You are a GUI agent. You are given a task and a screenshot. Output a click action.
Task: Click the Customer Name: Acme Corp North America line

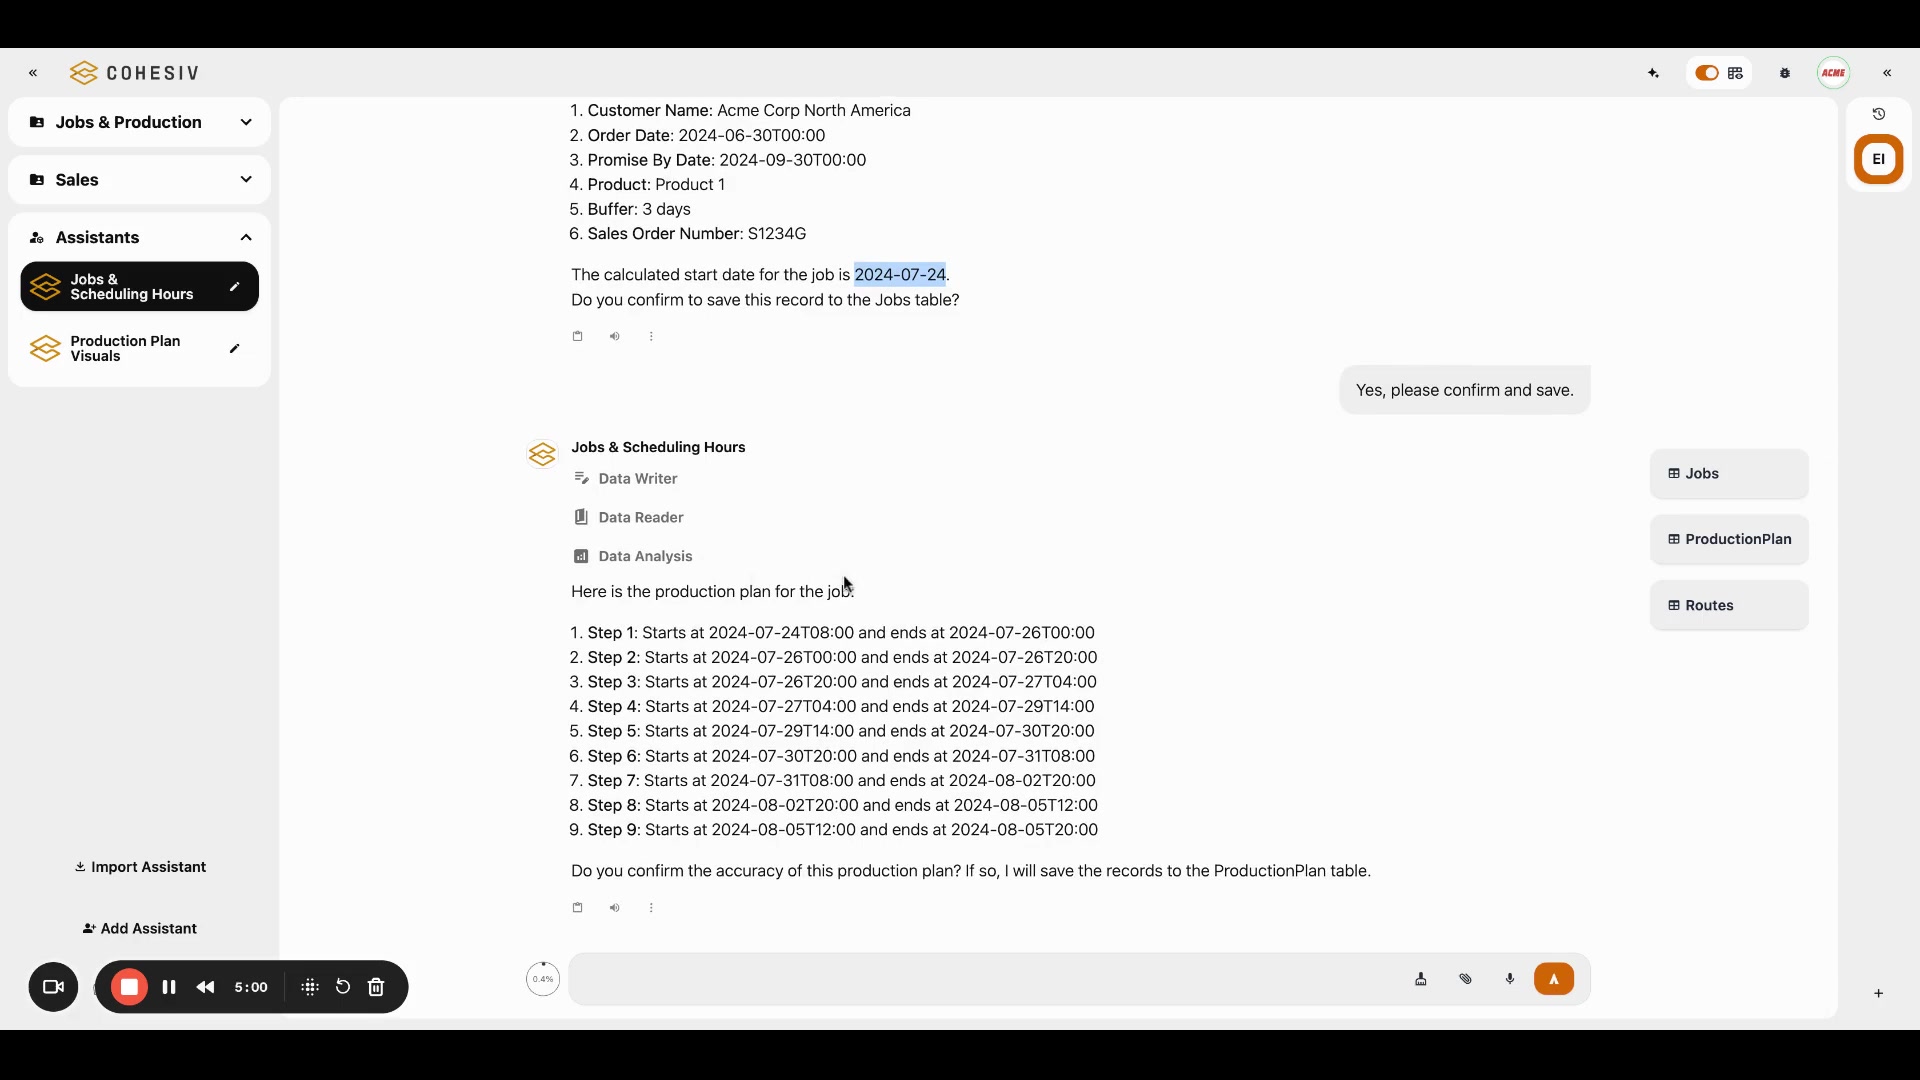tap(740, 111)
